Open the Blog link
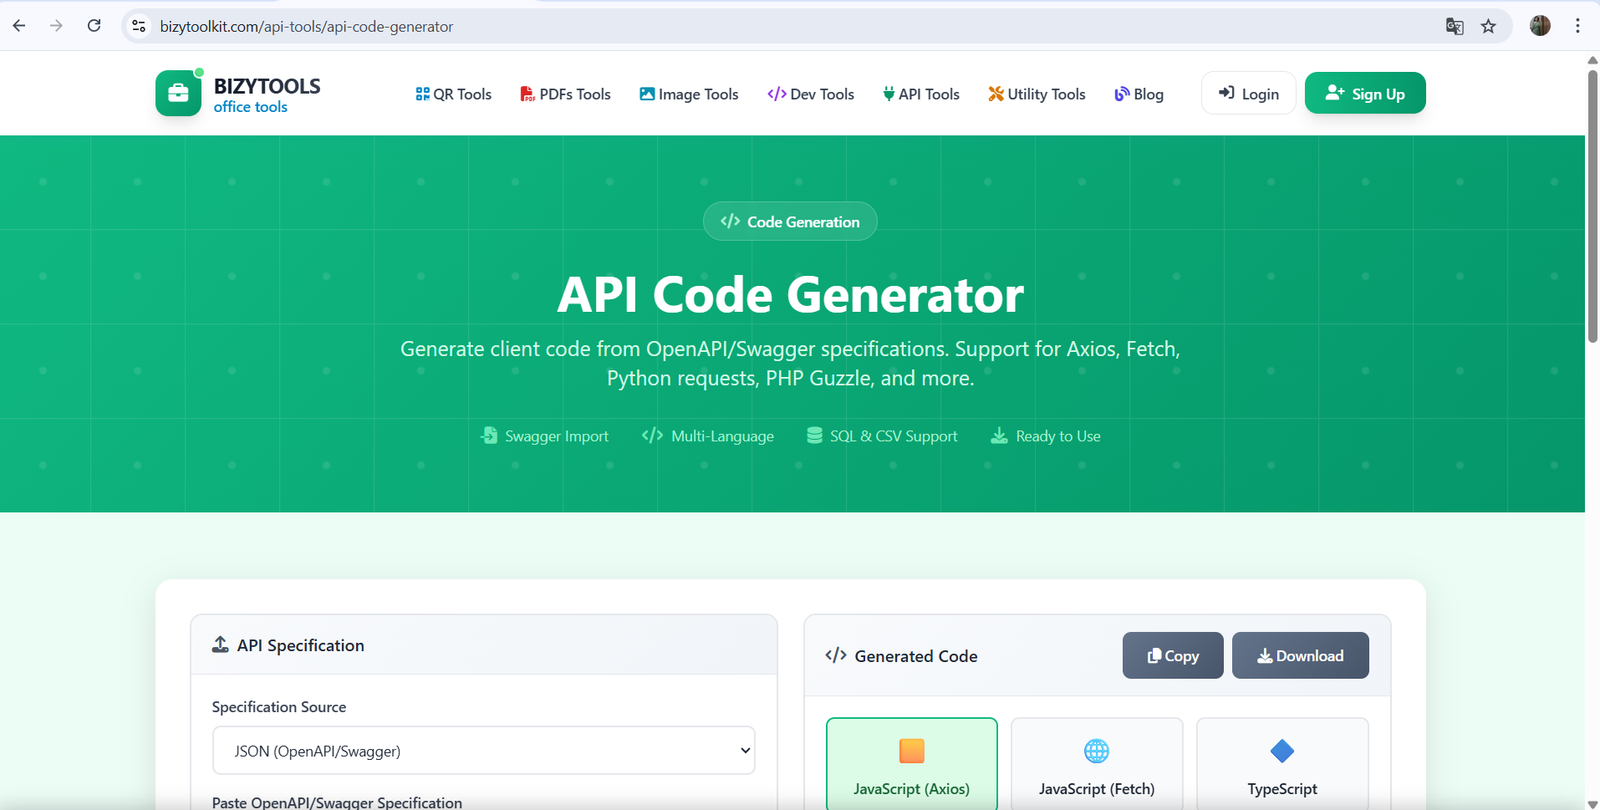Image resolution: width=1600 pixels, height=810 pixels. pos(1139,94)
